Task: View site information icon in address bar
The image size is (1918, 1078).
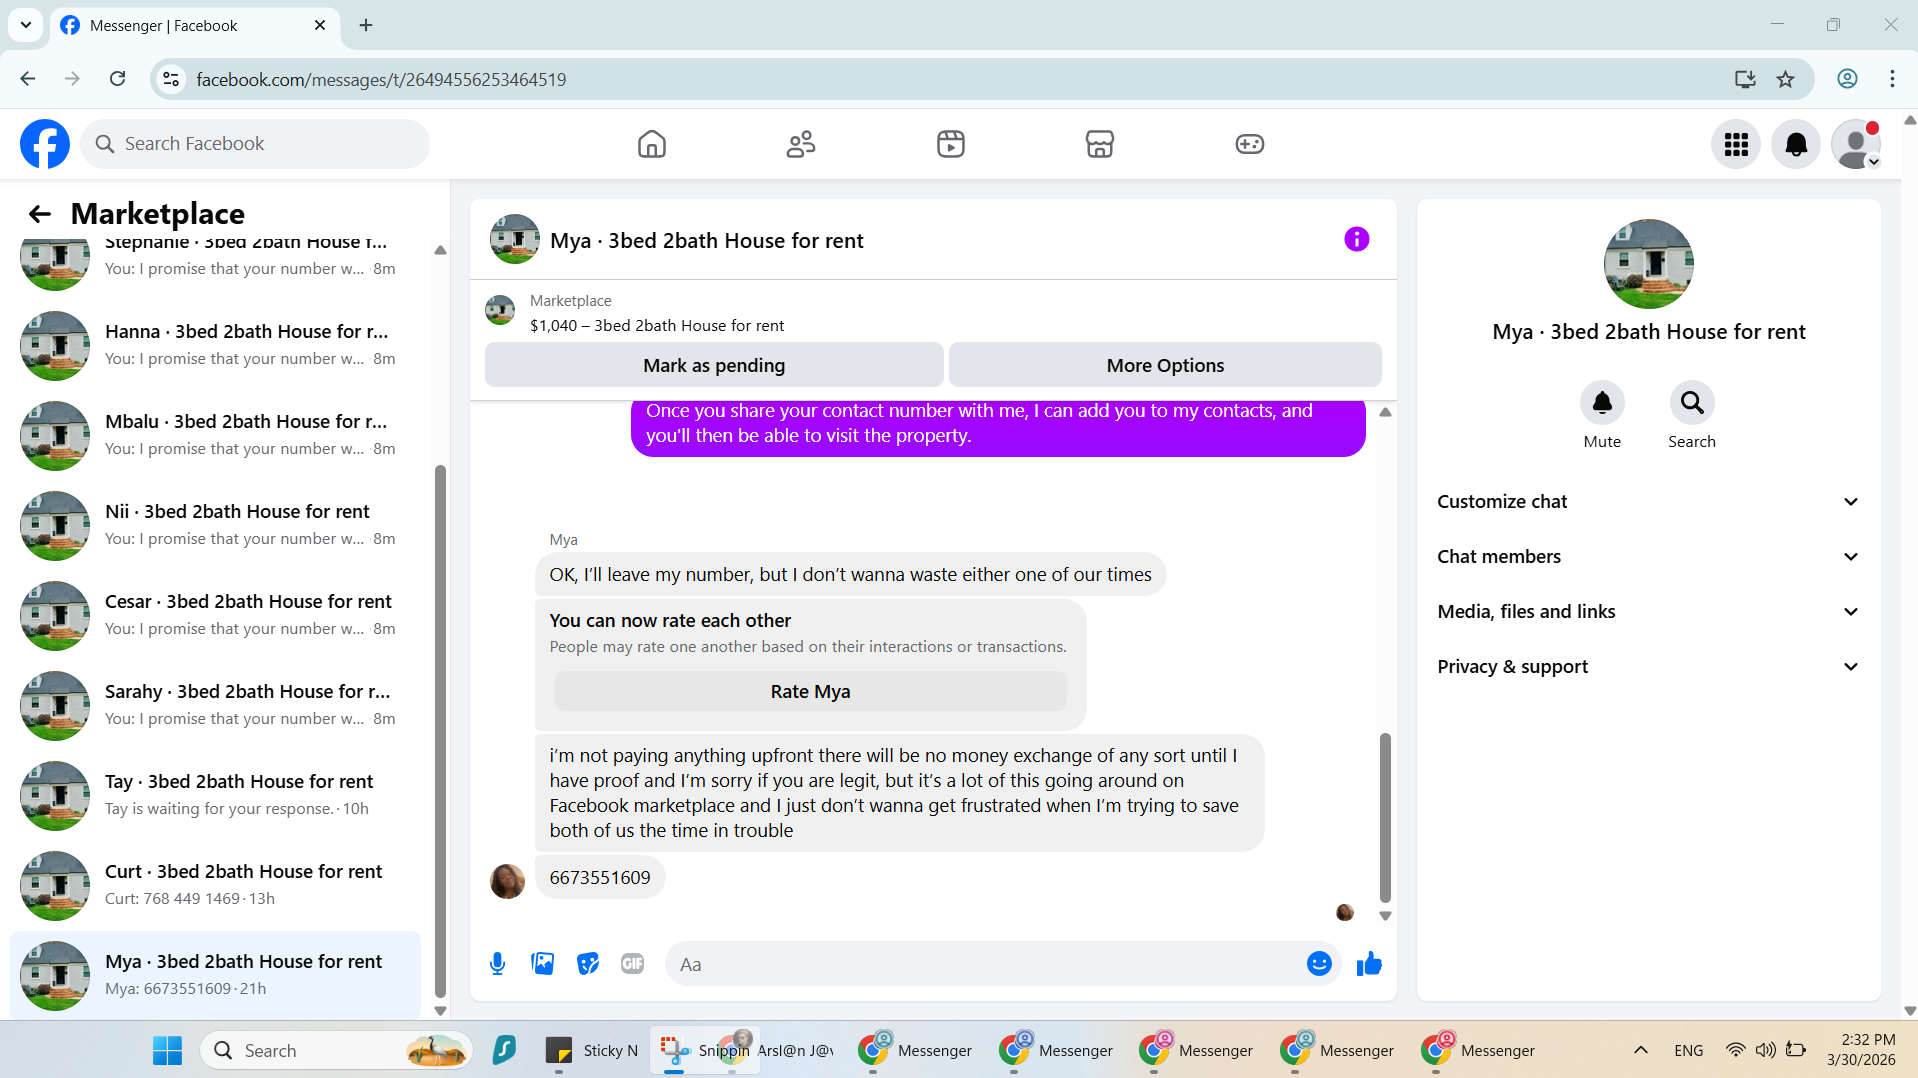Action: pos(171,79)
